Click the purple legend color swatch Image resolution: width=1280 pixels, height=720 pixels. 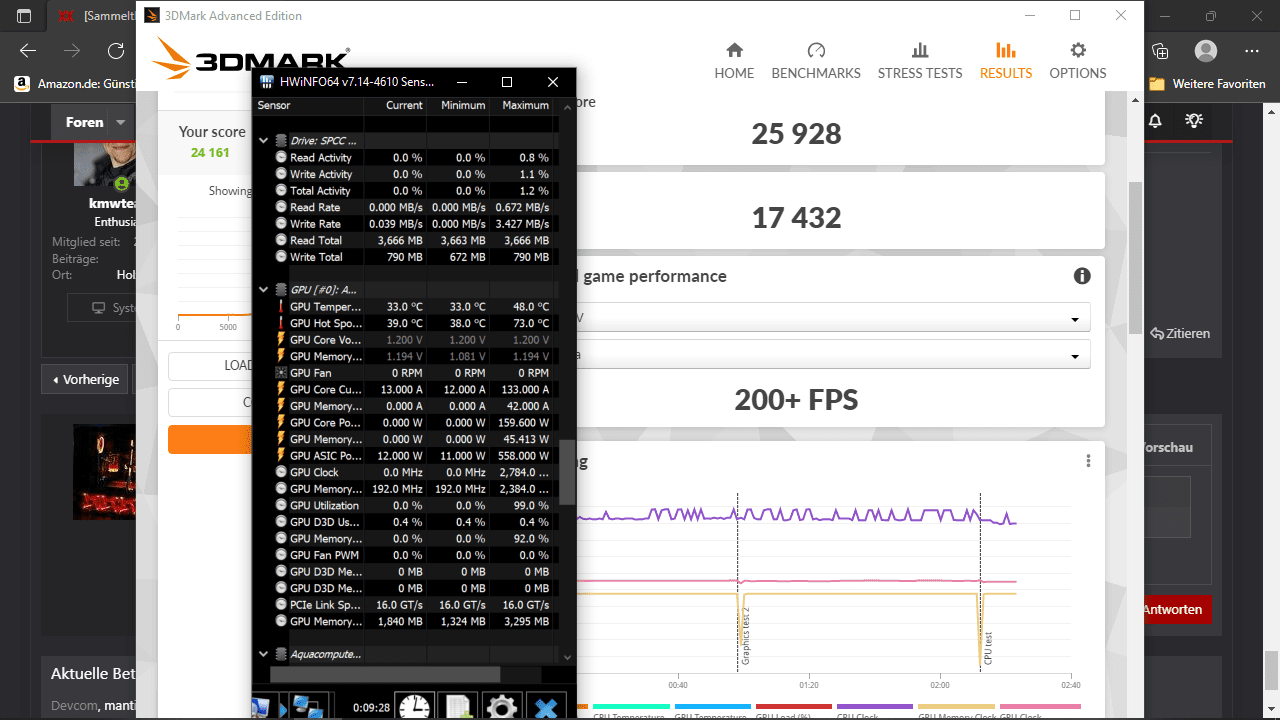click(x=875, y=706)
